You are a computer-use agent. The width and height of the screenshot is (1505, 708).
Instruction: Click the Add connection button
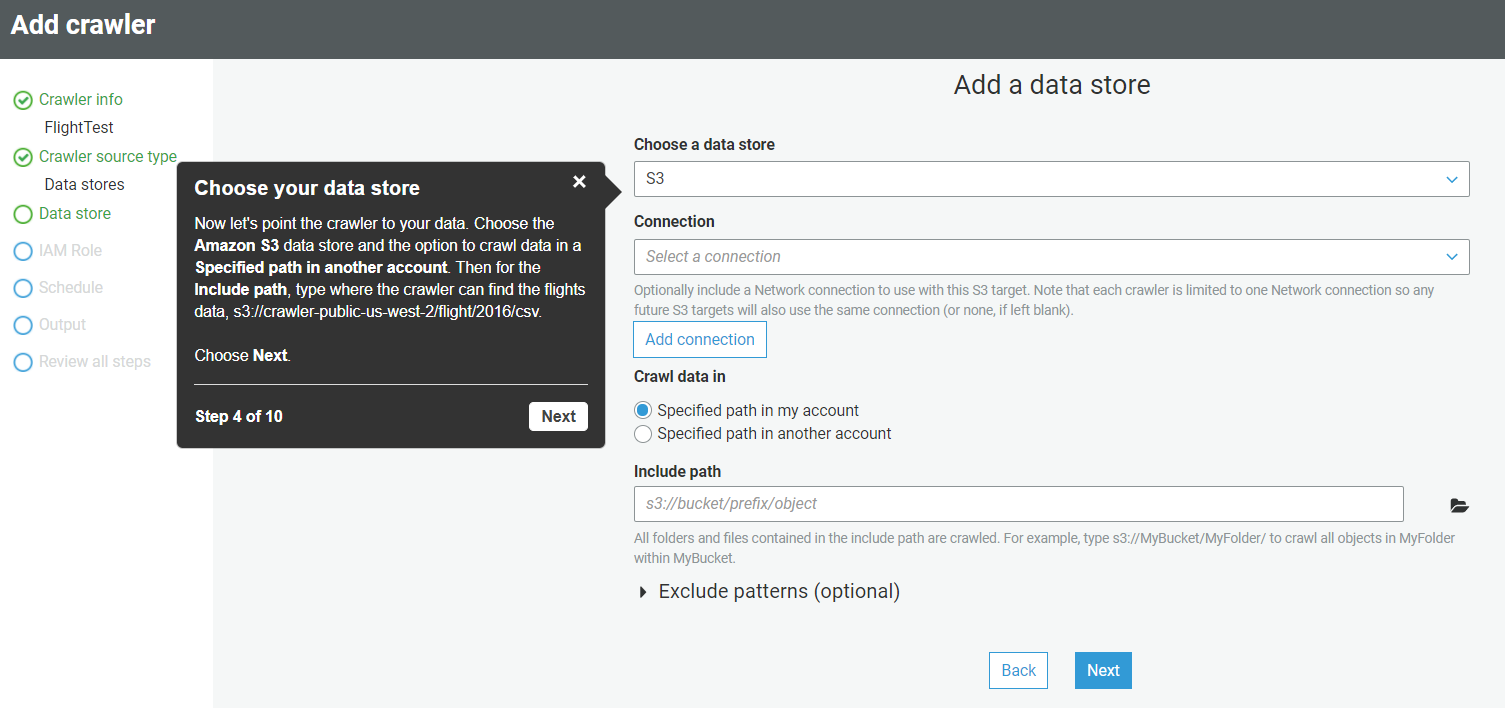coord(700,340)
